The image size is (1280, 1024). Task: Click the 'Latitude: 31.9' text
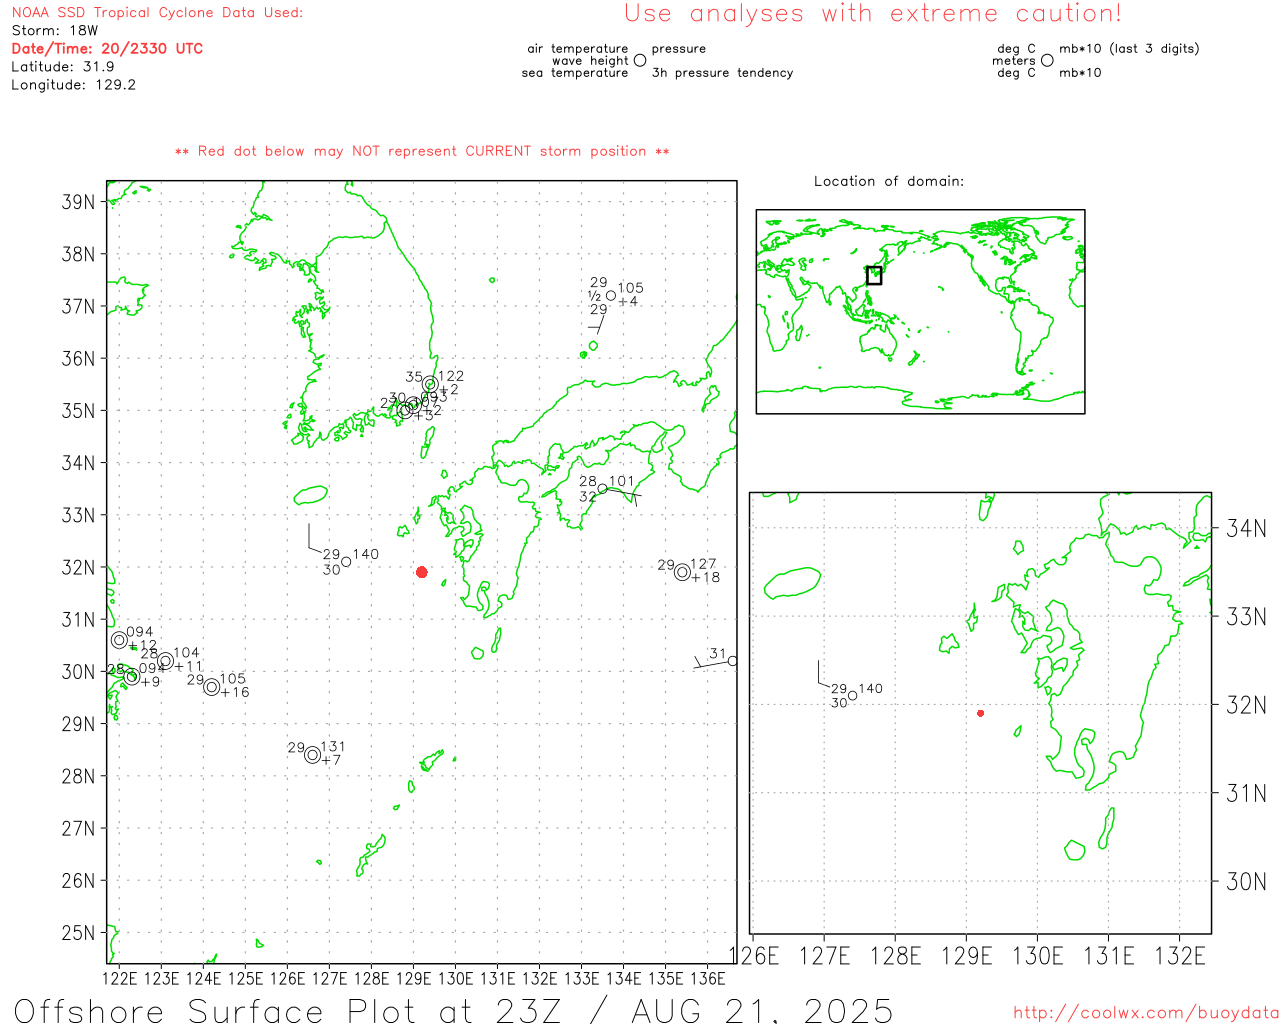click(63, 67)
